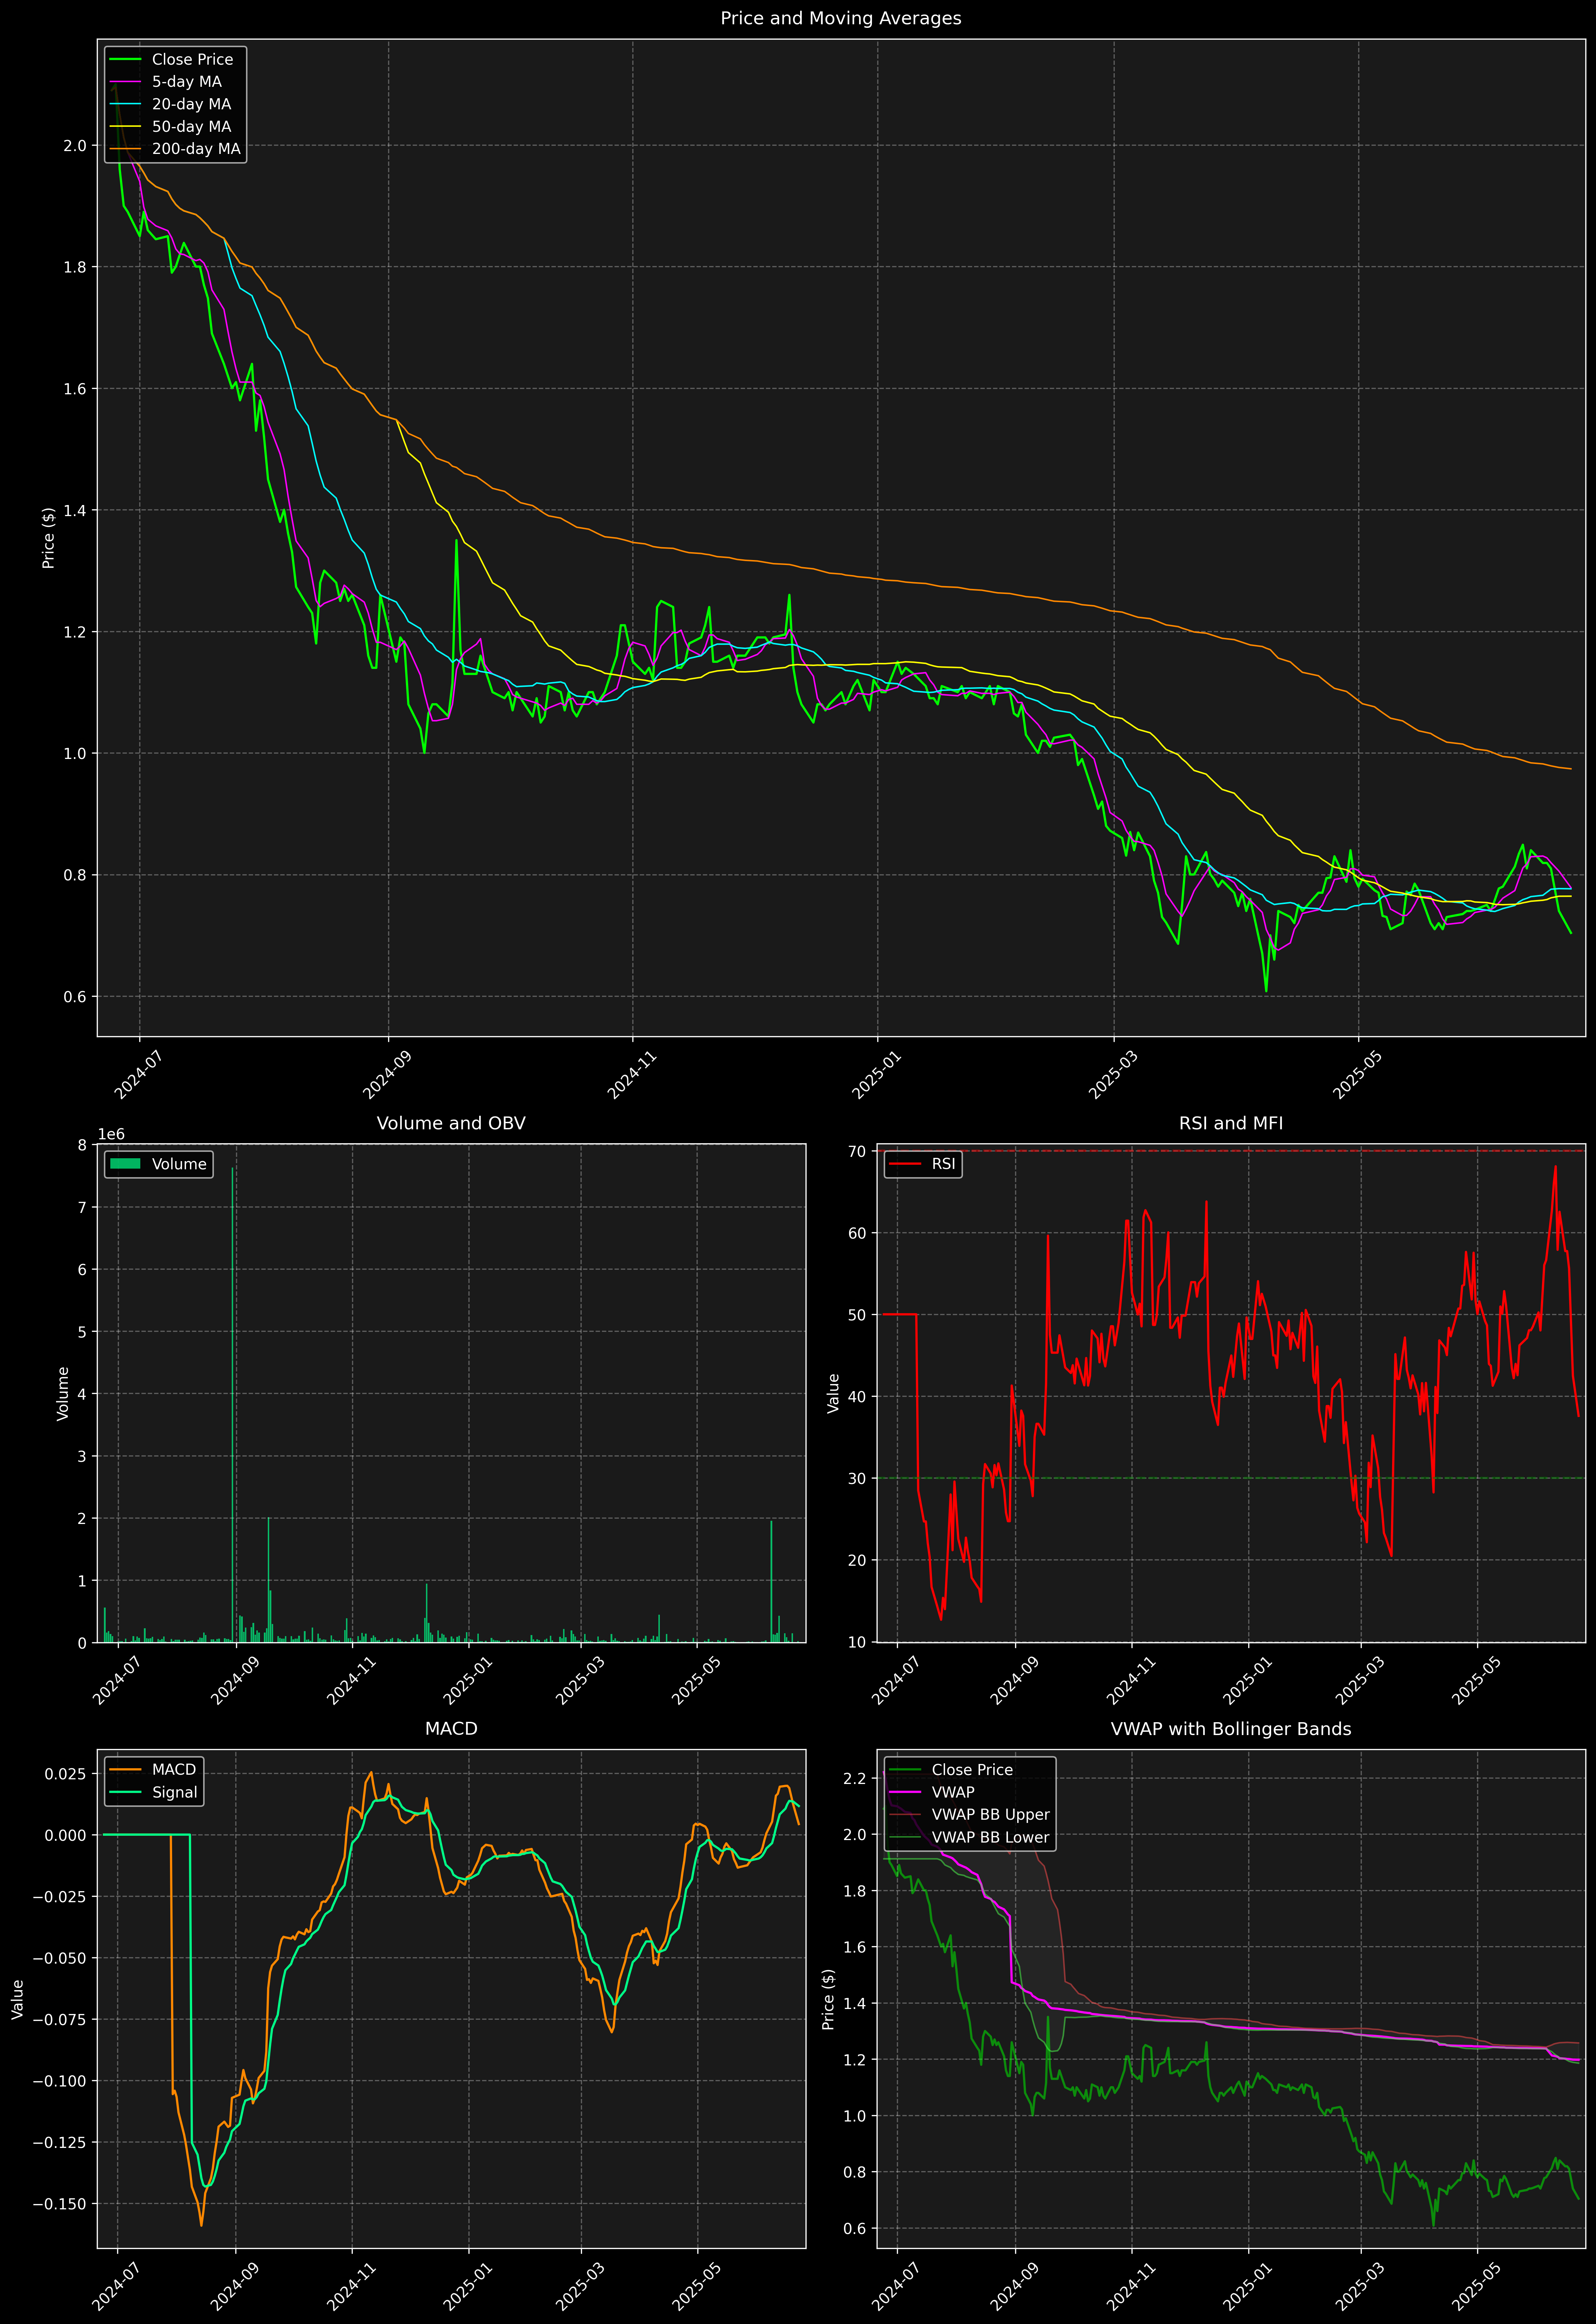The width and height of the screenshot is (1596, 2324).
Task: Click the 'RSI and MFI' chart title
Action: 1231,1123
